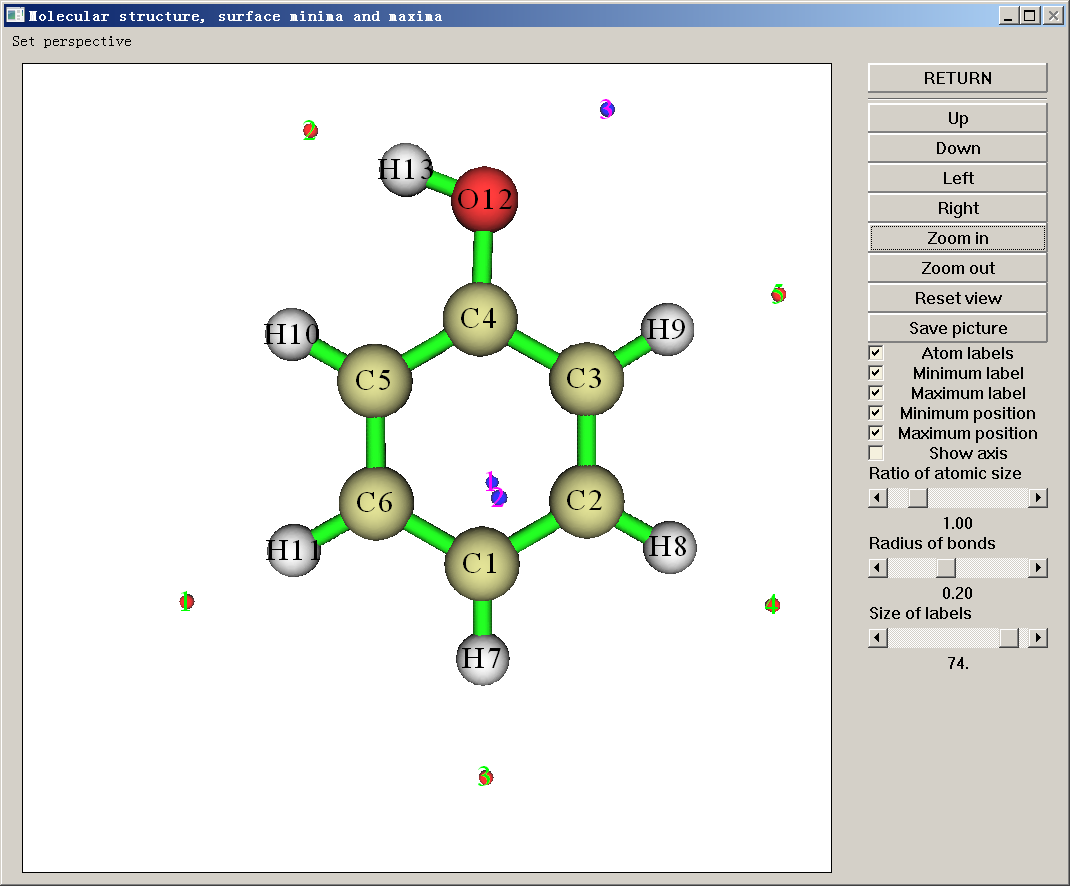Click the C3 carbon atom

[x=586, y=378]
